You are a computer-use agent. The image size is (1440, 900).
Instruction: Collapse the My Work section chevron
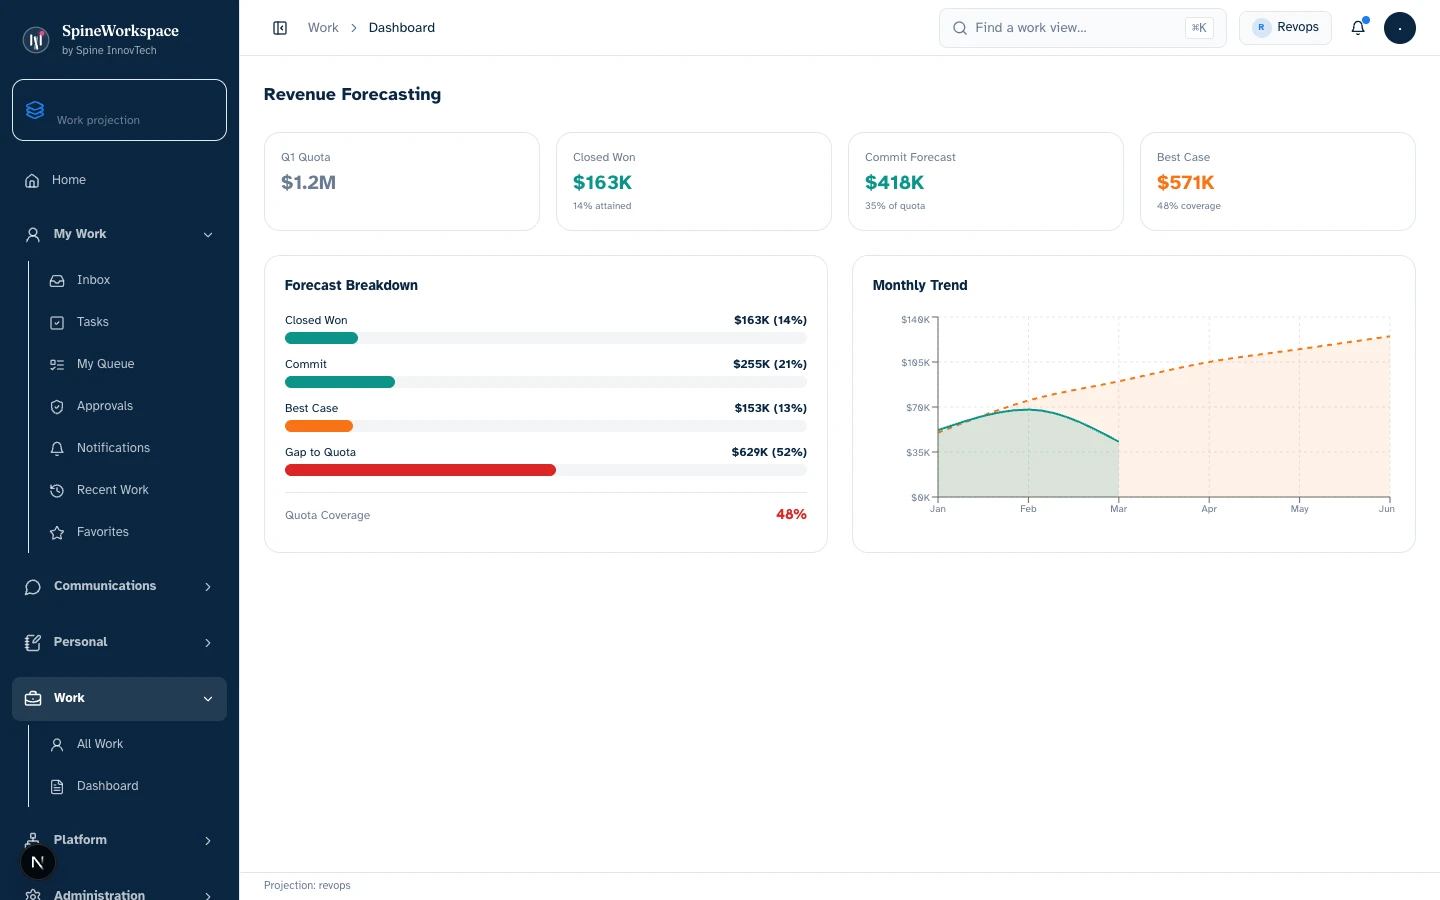208,235
